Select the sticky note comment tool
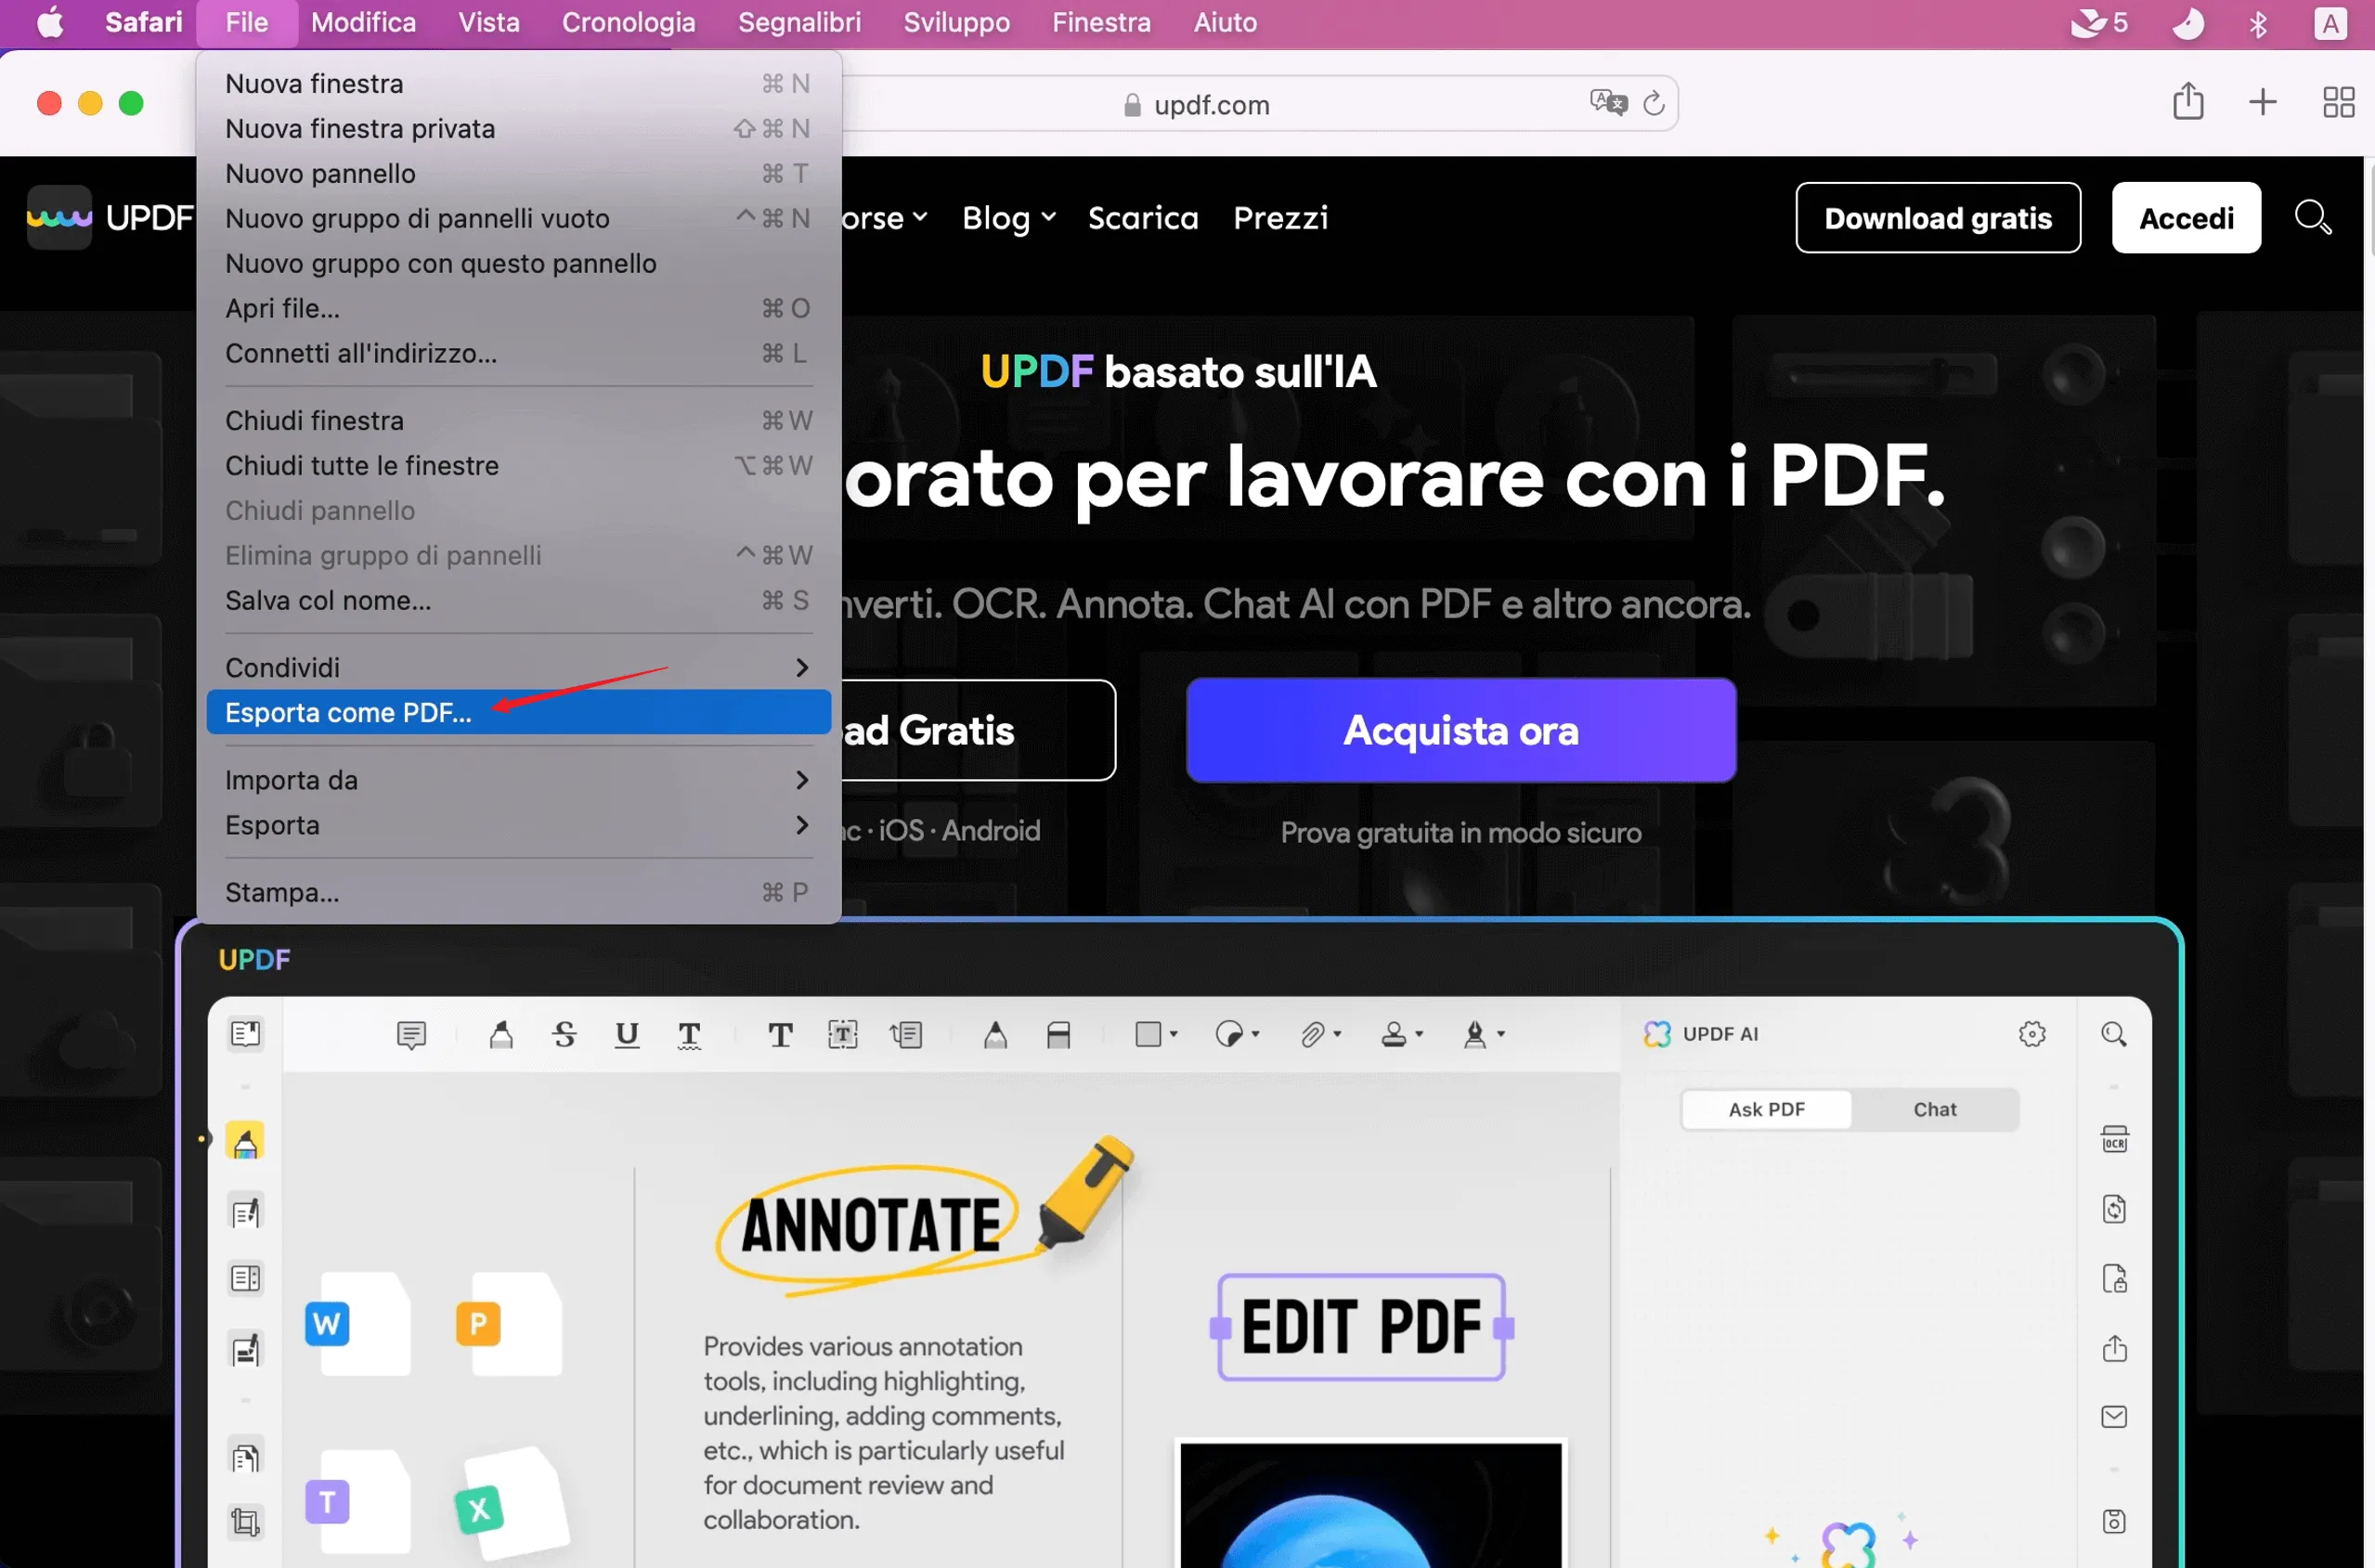This screenshot has height=1568, width=2375. [x=411, y=1034]
